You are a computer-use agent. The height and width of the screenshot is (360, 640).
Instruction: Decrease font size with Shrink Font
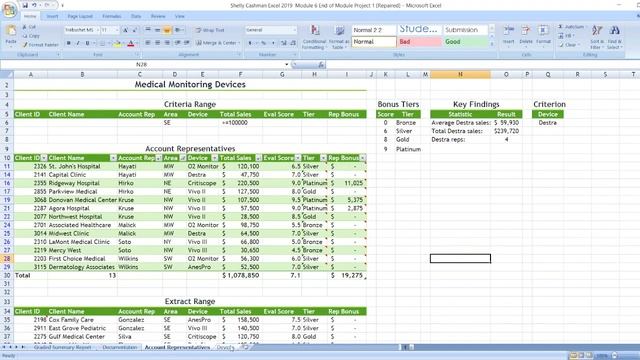pyautogui.click(x=135, y=30)
